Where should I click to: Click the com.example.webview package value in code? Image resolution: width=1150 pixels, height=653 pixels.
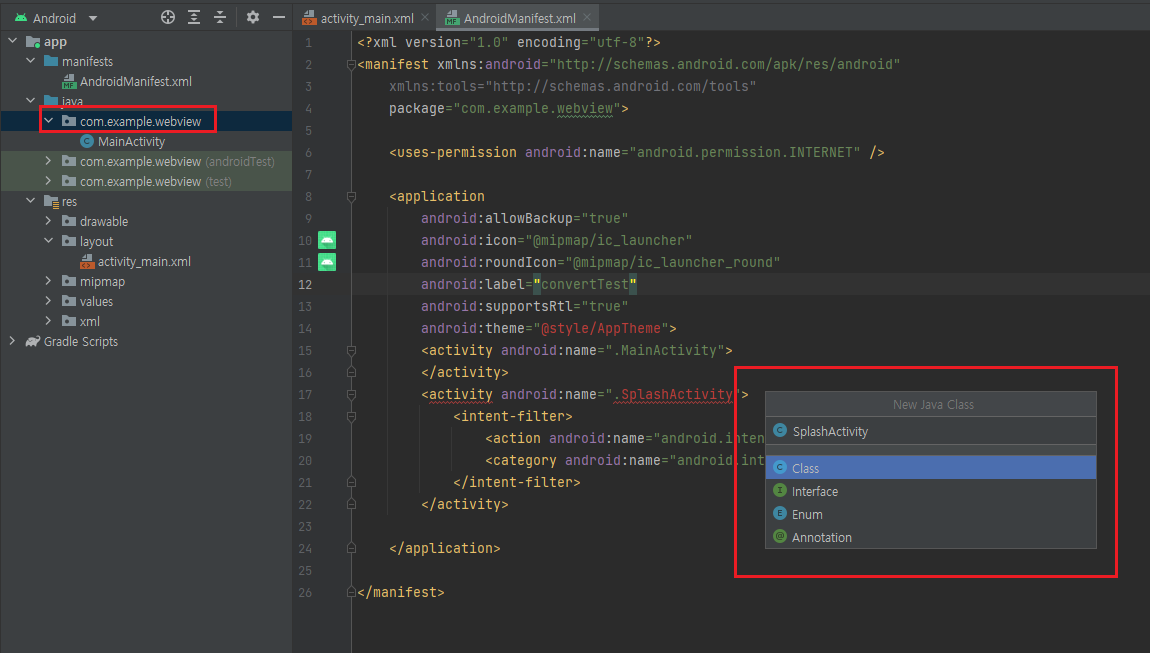[x=537, y=108]
